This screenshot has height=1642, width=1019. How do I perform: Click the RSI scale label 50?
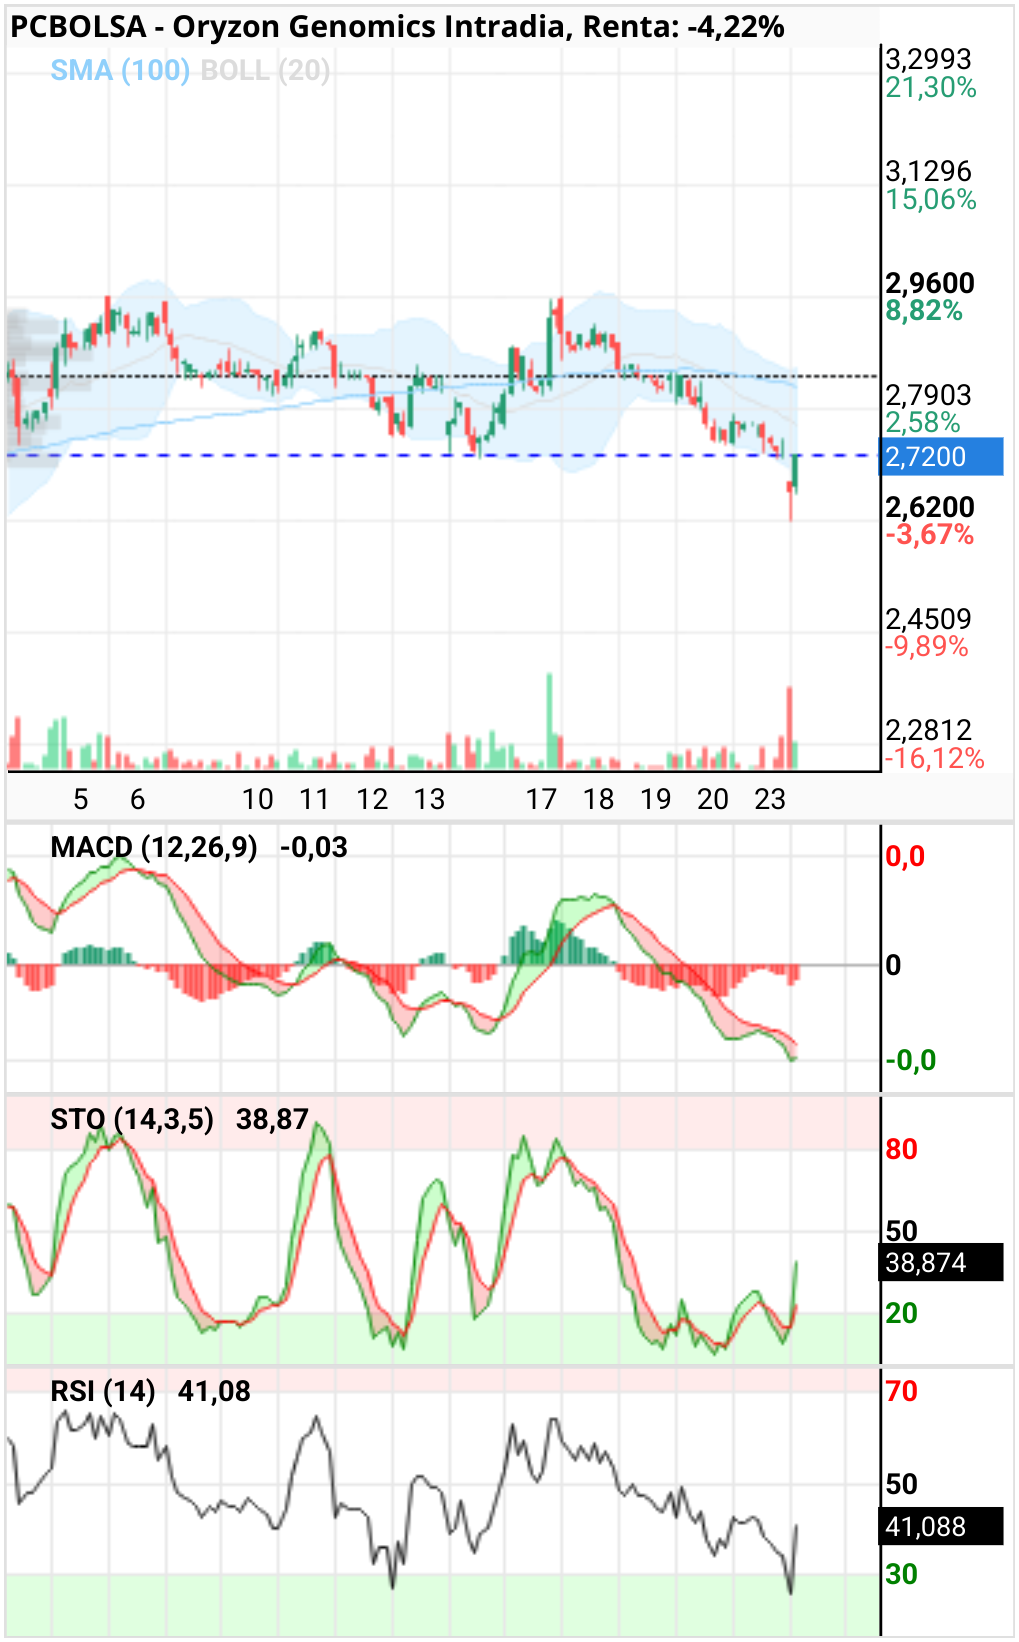point(901,1483)
